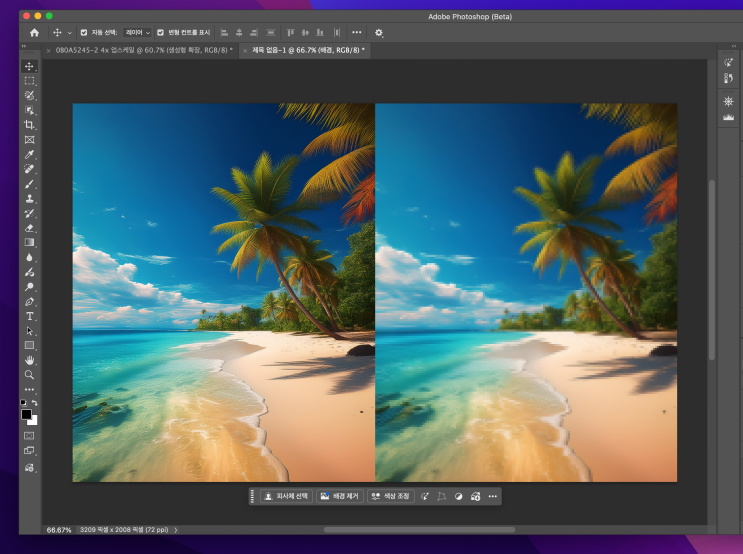Click the background white color swatch
Viewport: 743px width, 554px height.
click(34, 421)
